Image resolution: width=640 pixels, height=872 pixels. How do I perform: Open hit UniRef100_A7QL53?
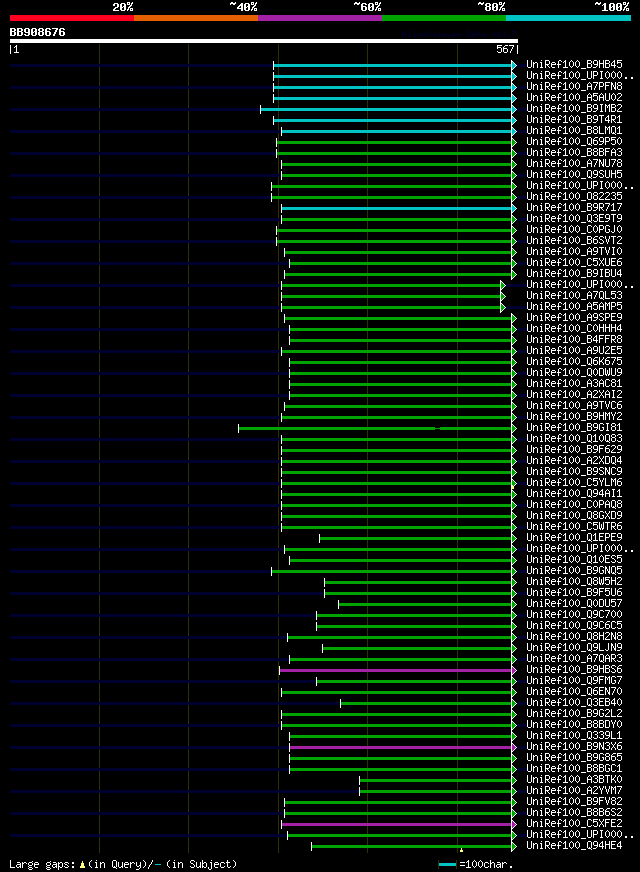coord(574,295)
